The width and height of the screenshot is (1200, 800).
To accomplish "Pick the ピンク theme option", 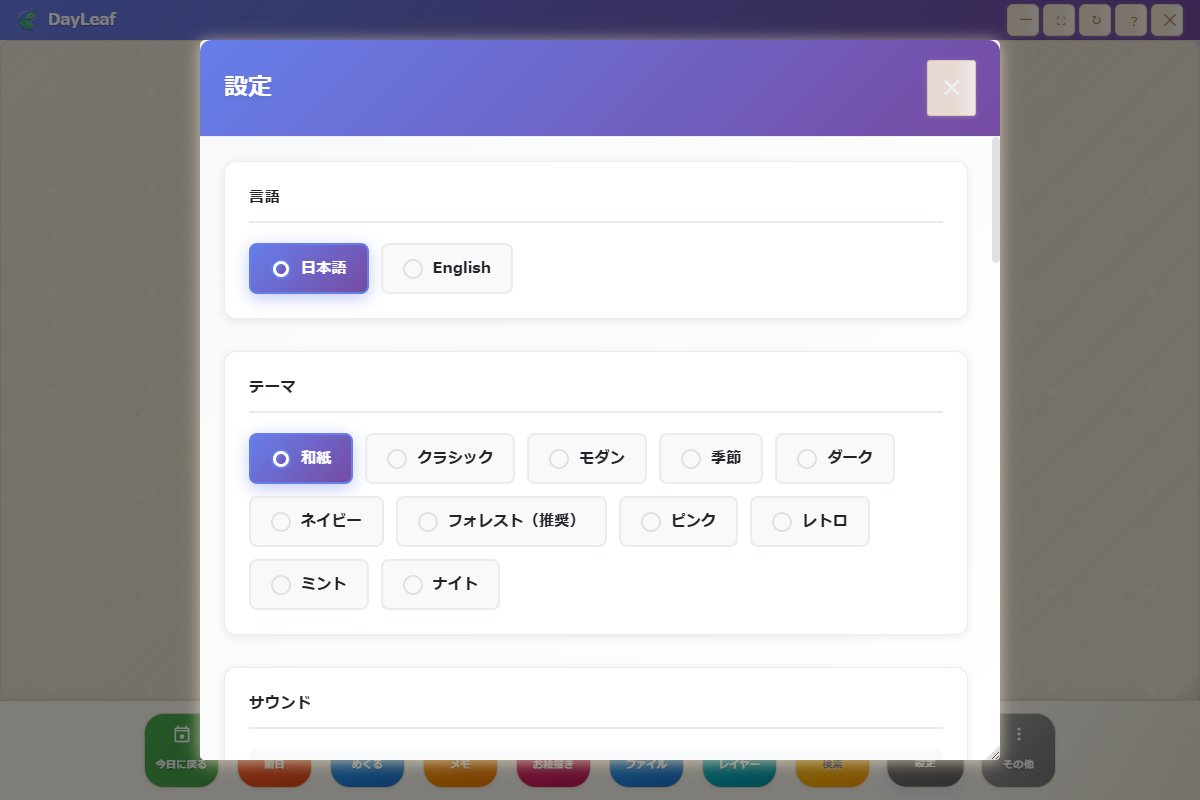I will point(678,521).
